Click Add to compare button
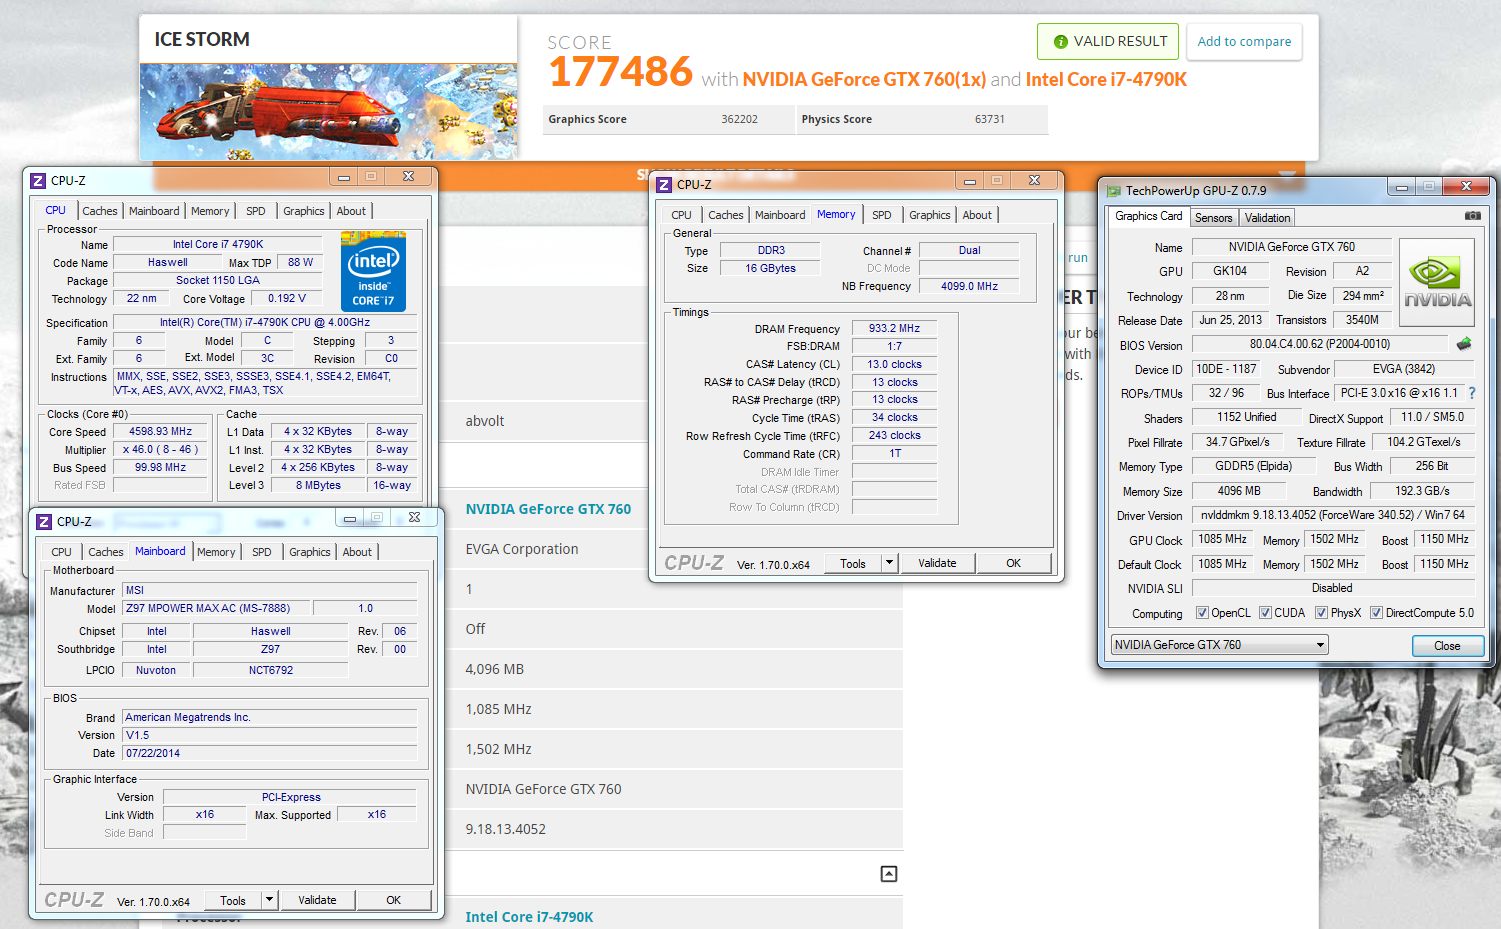 click(1244, 42)
